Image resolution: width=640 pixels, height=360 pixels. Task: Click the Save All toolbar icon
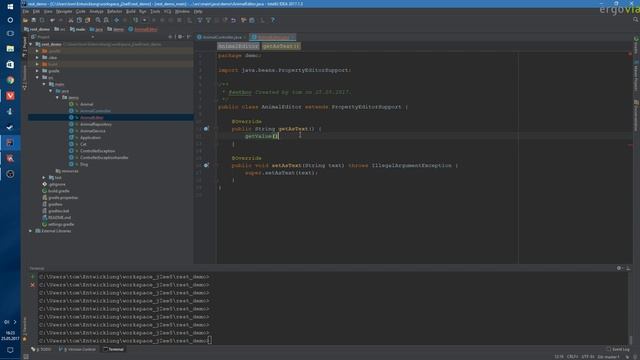click(33, 20)
